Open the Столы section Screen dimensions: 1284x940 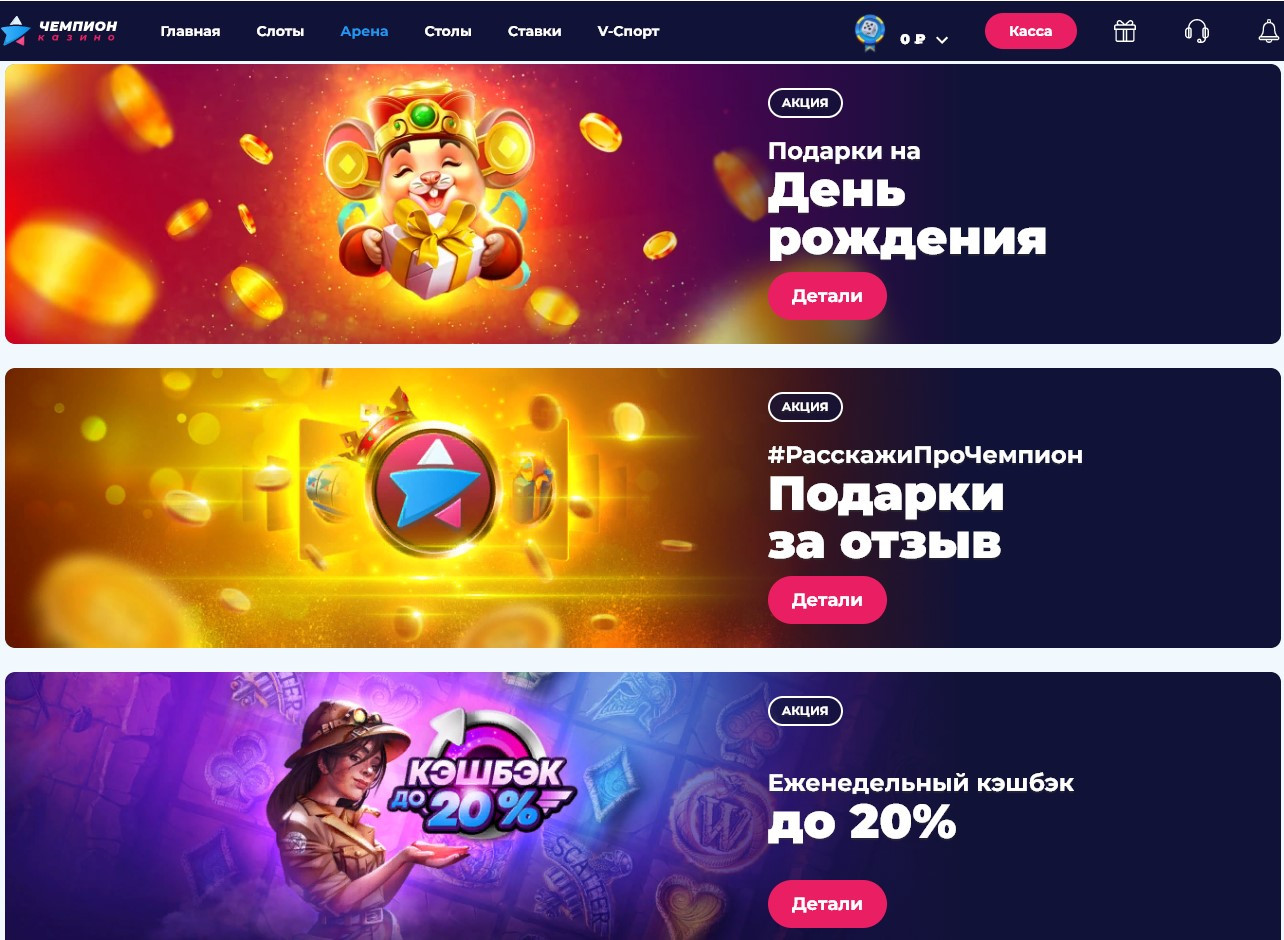point(448,31)
